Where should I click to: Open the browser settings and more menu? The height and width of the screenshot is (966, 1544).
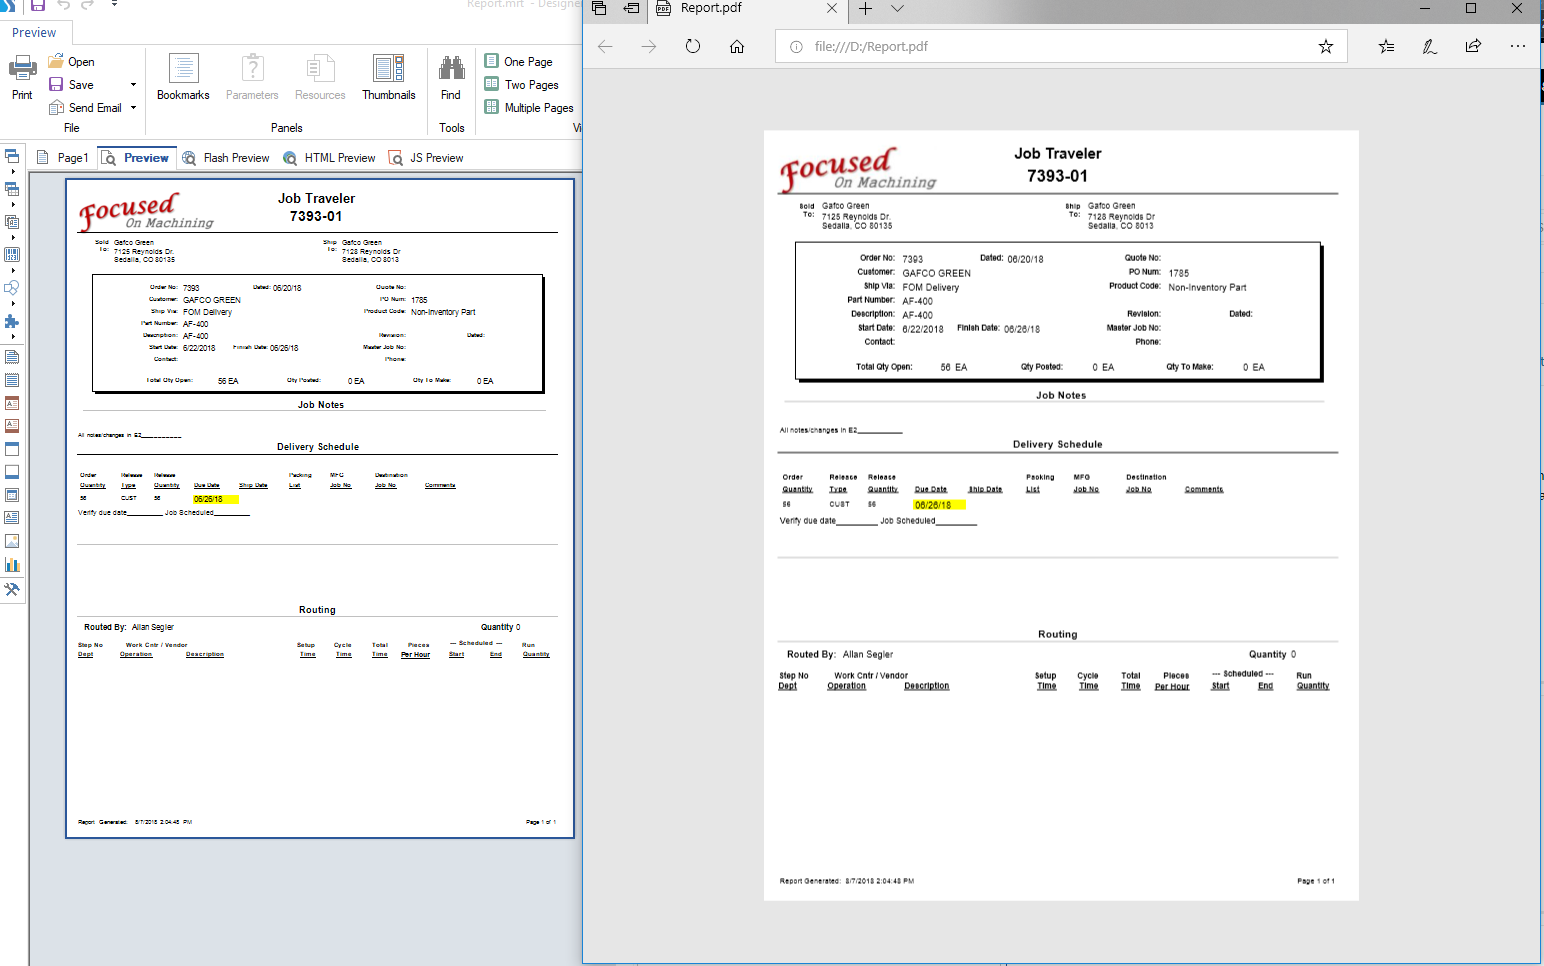tap(1518, 46)
